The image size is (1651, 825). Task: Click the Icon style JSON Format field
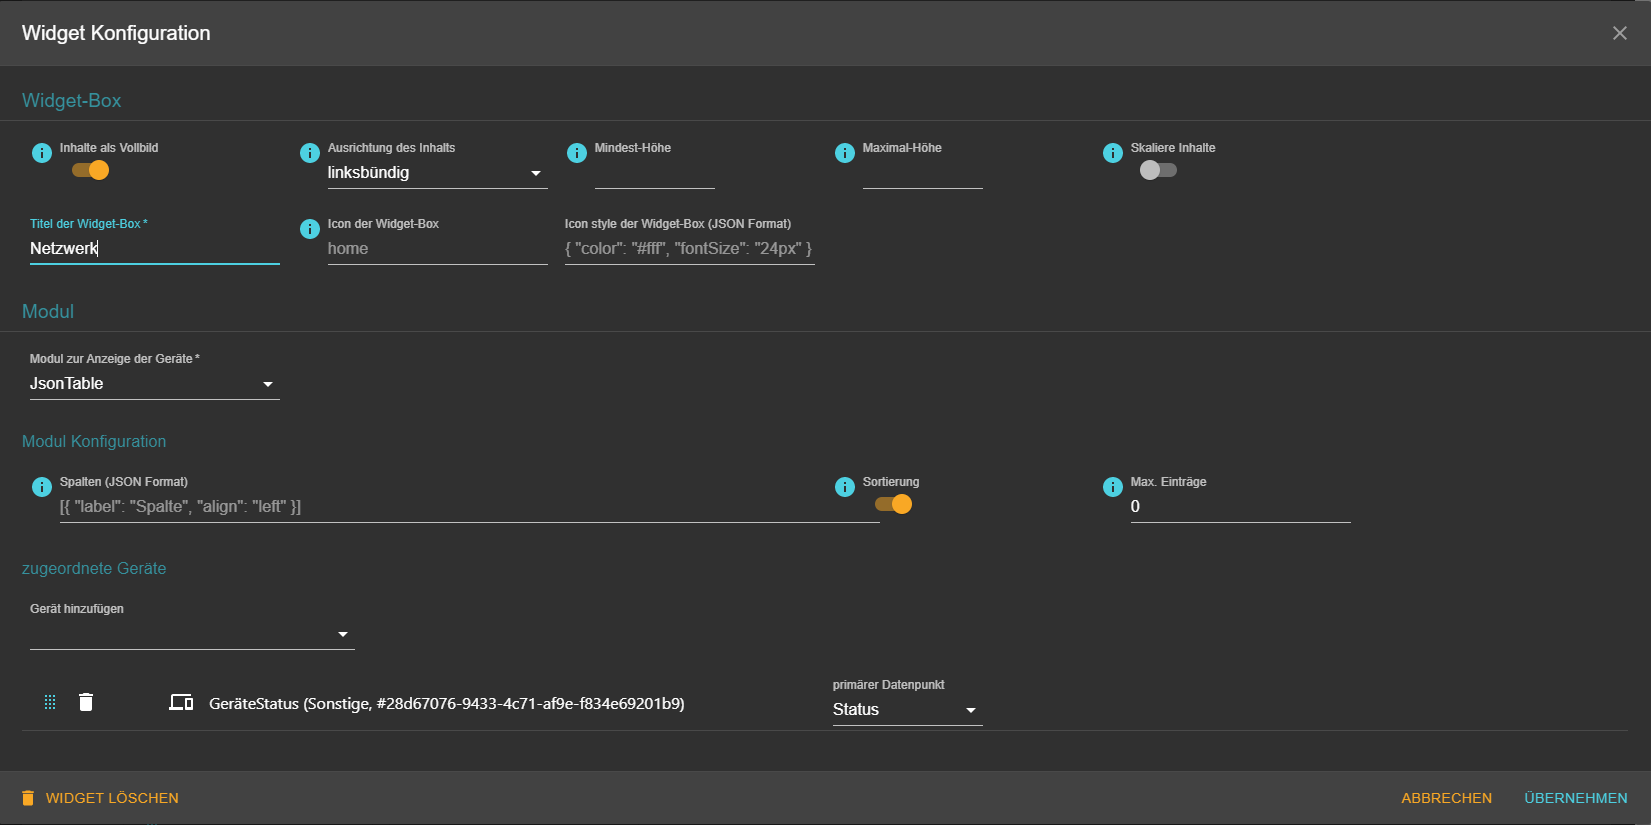(x=689, y=249)
